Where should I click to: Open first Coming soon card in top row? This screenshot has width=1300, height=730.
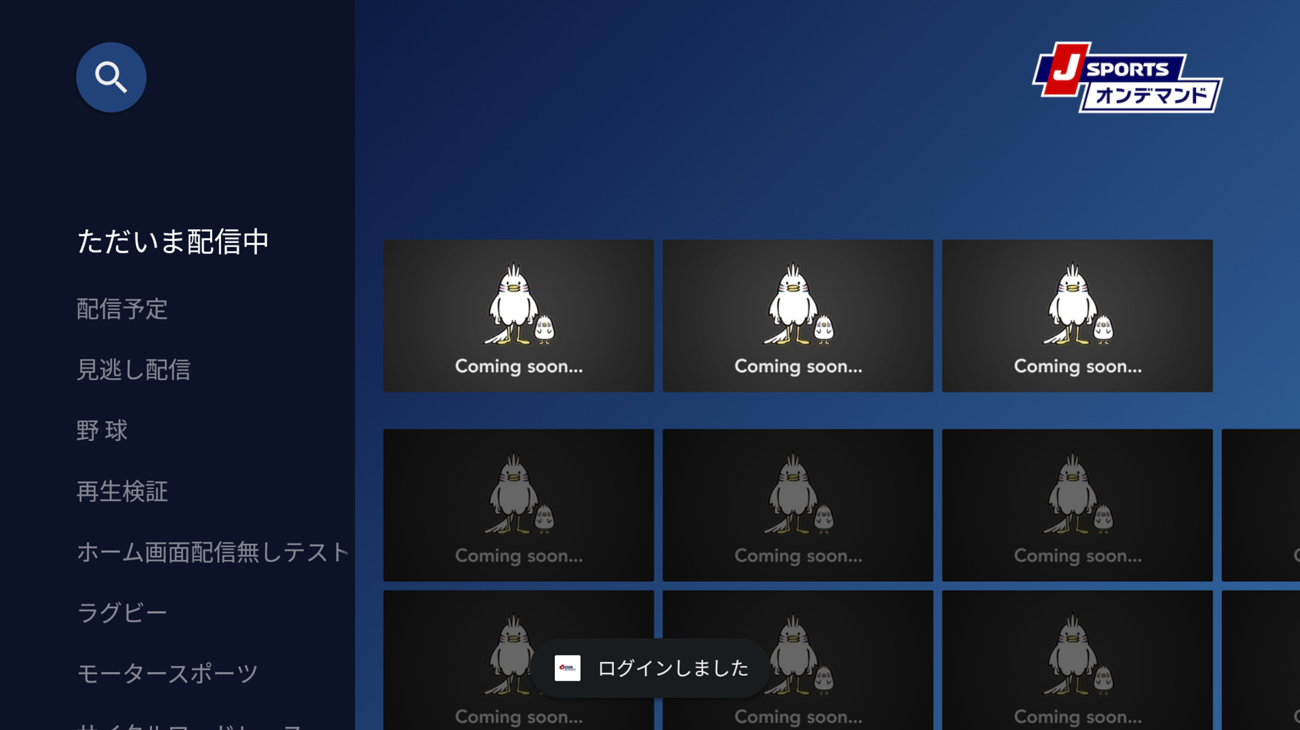pos(518,316)
